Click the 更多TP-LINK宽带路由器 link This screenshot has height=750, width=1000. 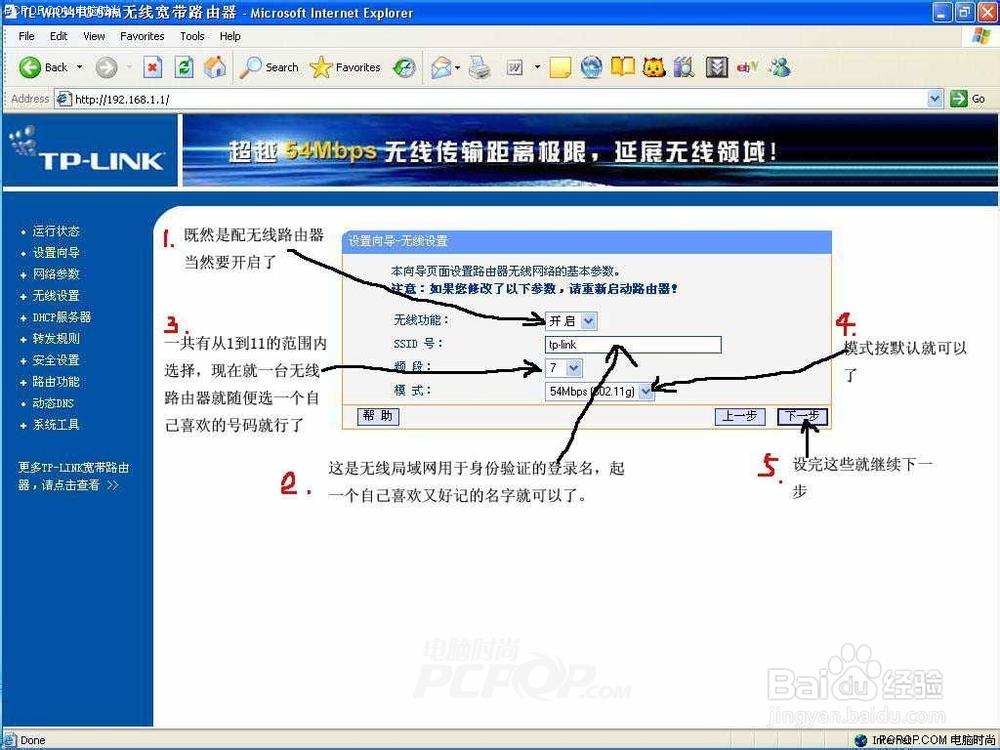pyautogui.click(x=73, y=476)
